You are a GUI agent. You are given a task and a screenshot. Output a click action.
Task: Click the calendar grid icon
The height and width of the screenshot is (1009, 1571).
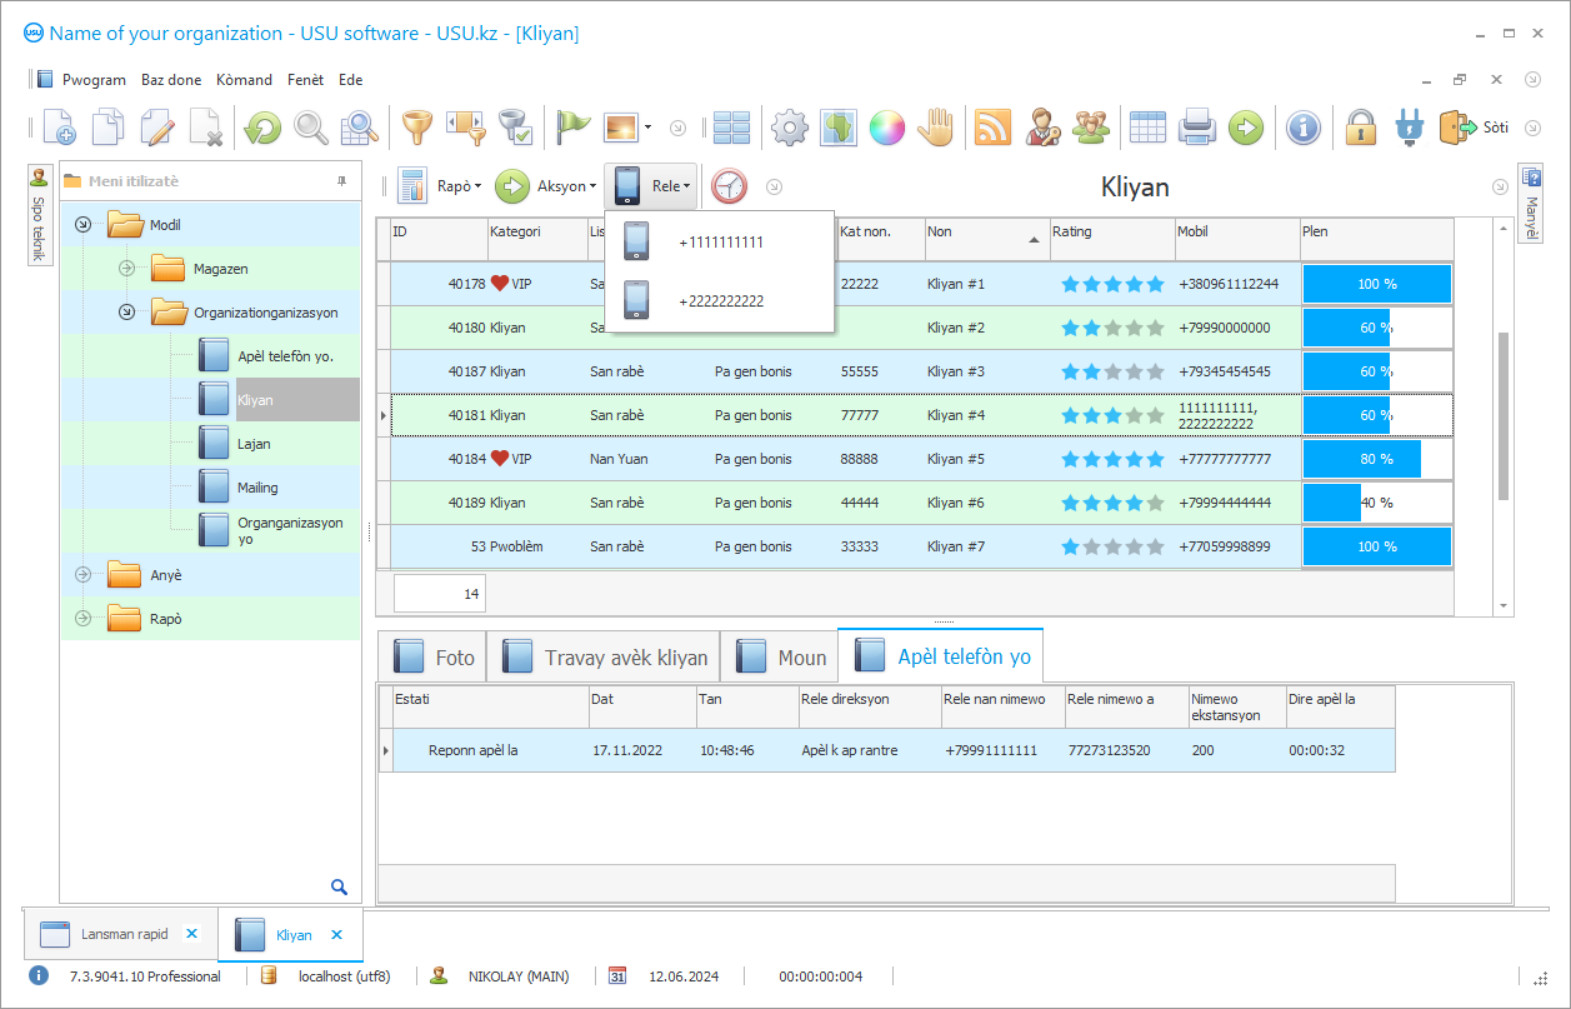[x=1147, y=128]
